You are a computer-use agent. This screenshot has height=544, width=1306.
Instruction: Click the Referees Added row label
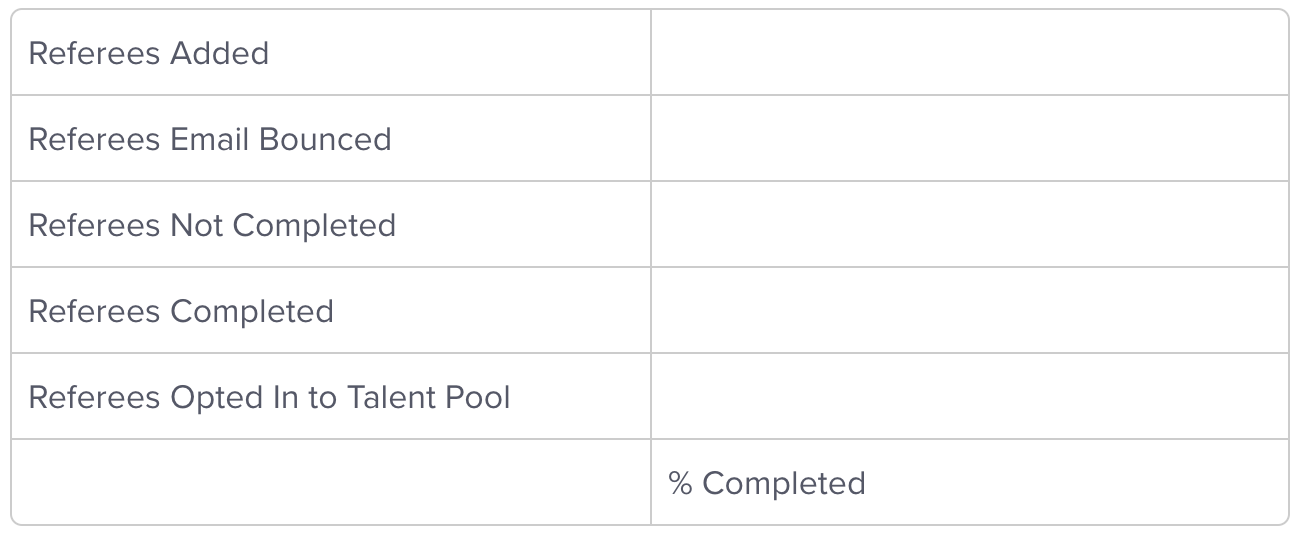149,53
